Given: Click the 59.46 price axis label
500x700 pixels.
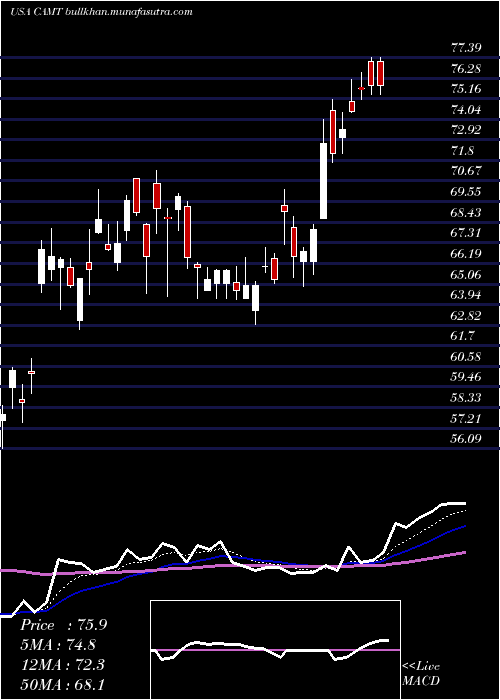Looking at the screenshot, I should [x=466, y=377].
